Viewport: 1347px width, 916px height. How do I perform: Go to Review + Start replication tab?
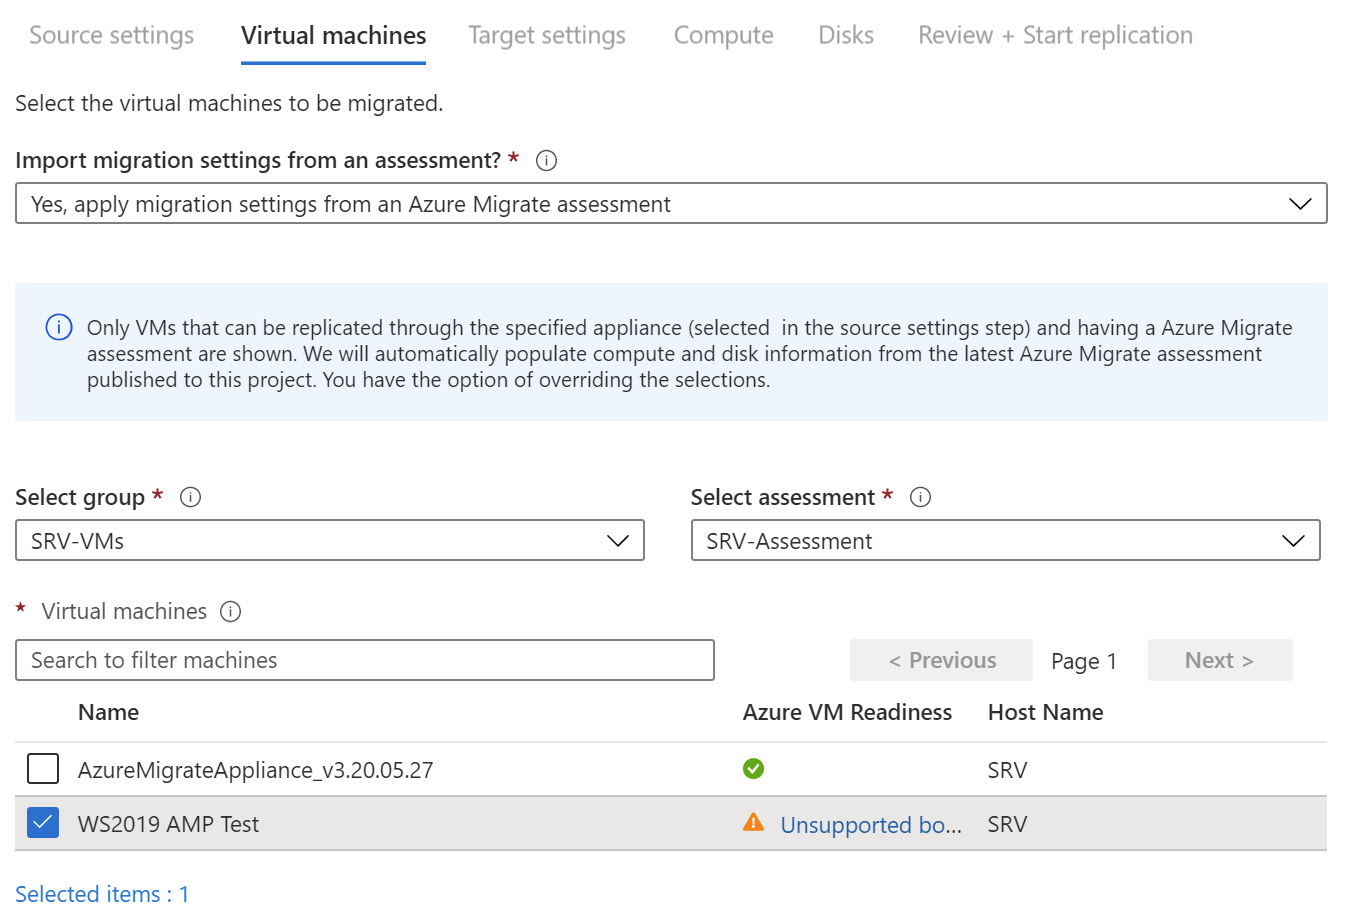coord(1056,35)
